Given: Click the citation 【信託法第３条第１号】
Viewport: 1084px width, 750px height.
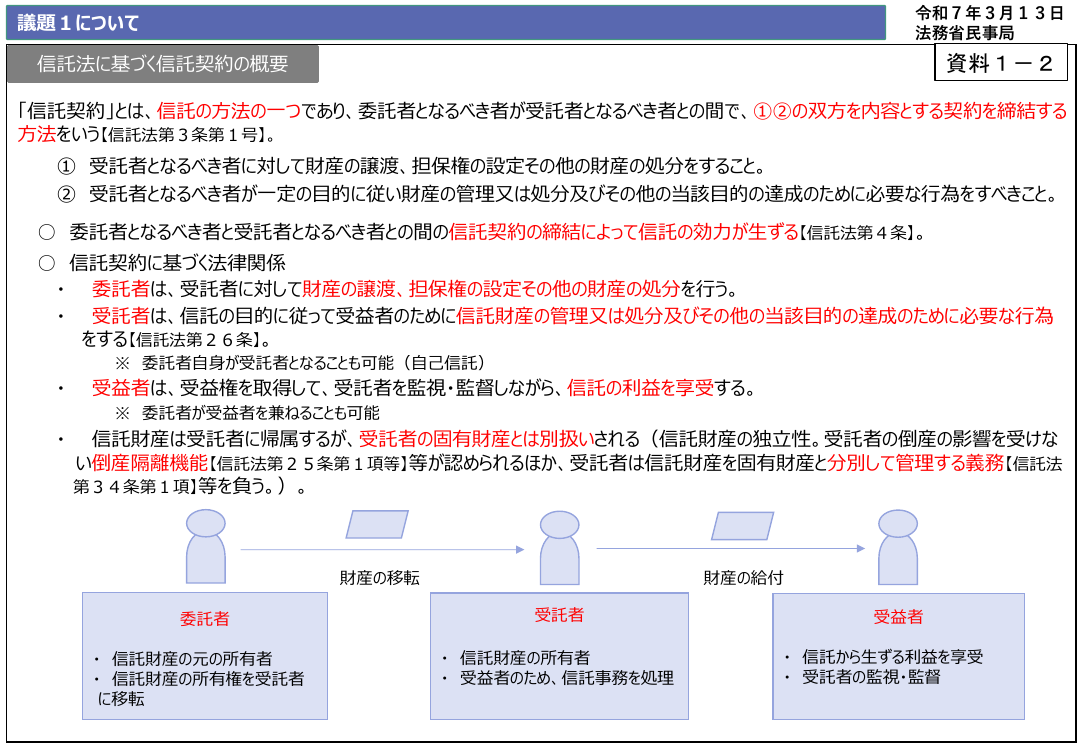Looking at the screenshot, I should click(183, 135).
